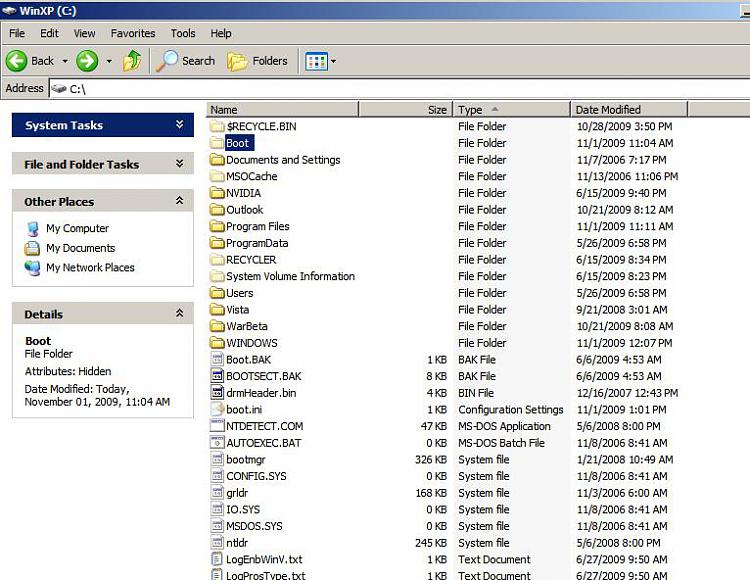Select the WarBeta folder name
The width and height of the screenshot is (750, 580).
247,327
